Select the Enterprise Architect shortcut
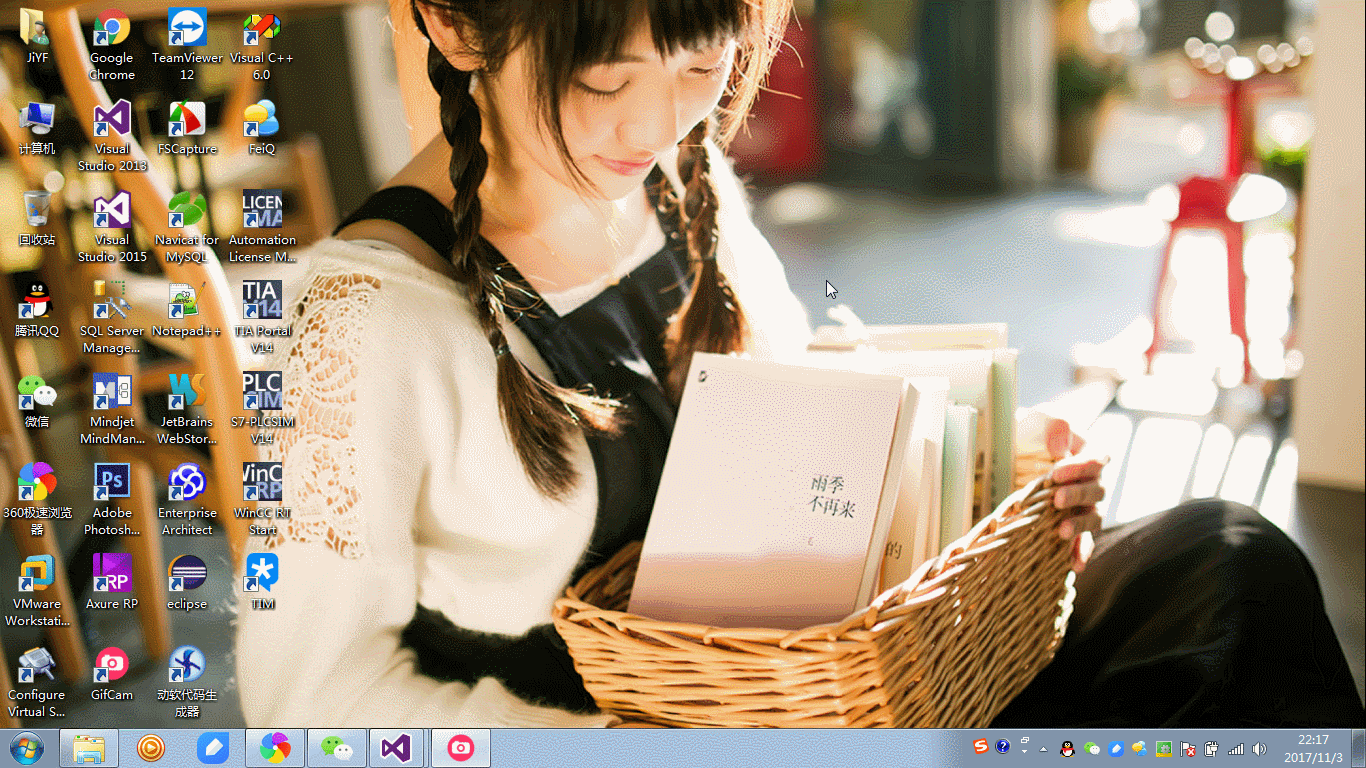 tap(187, 500)
